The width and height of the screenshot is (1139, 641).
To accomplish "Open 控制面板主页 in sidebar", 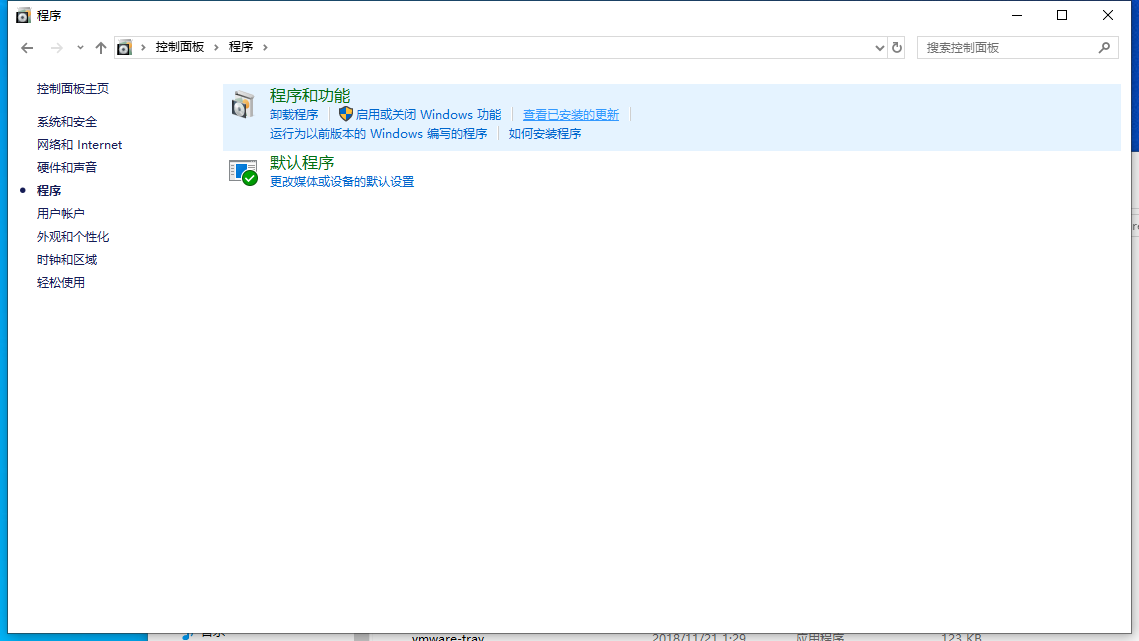I will (73, 89).
